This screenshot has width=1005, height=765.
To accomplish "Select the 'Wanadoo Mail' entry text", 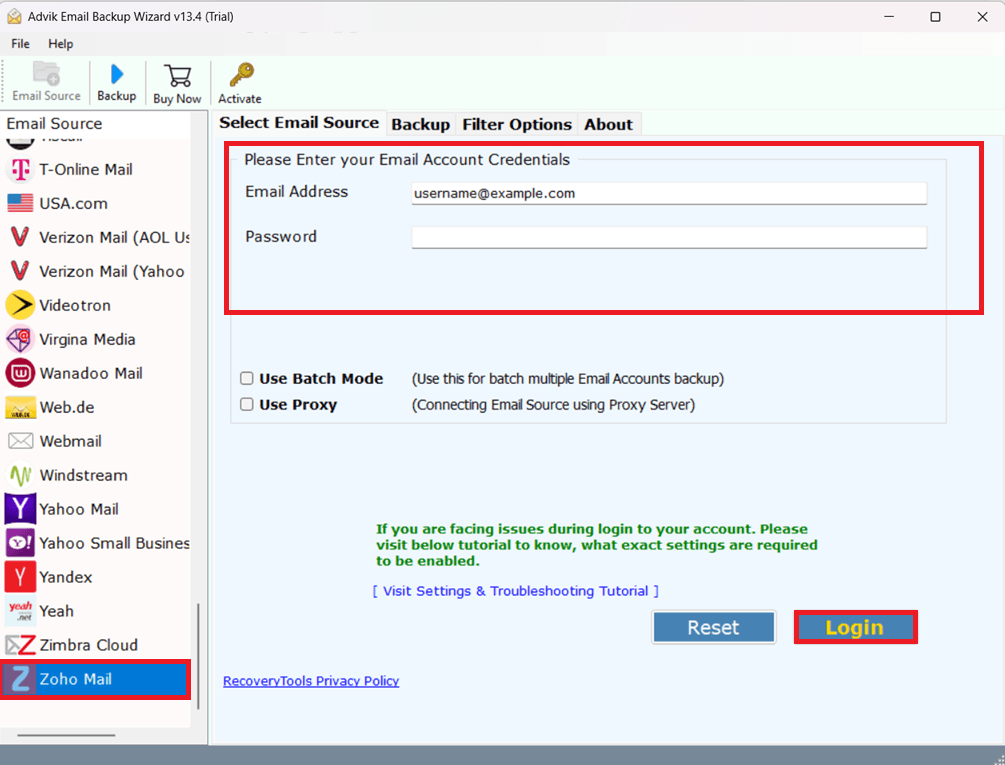I will point(91,374).
